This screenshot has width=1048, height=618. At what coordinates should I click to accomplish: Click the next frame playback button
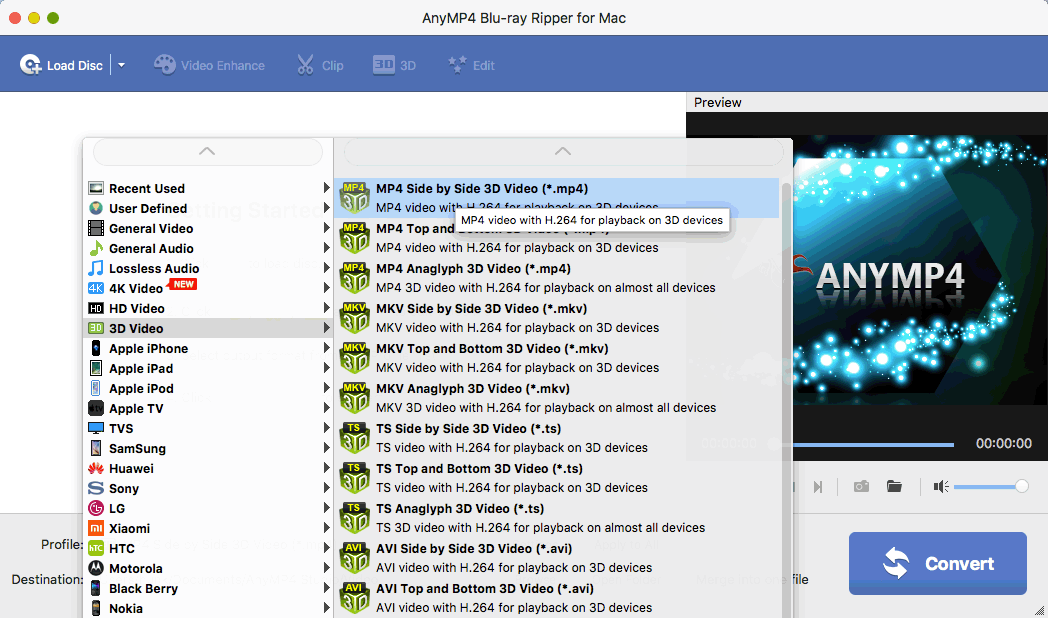(x=817, y=487)
